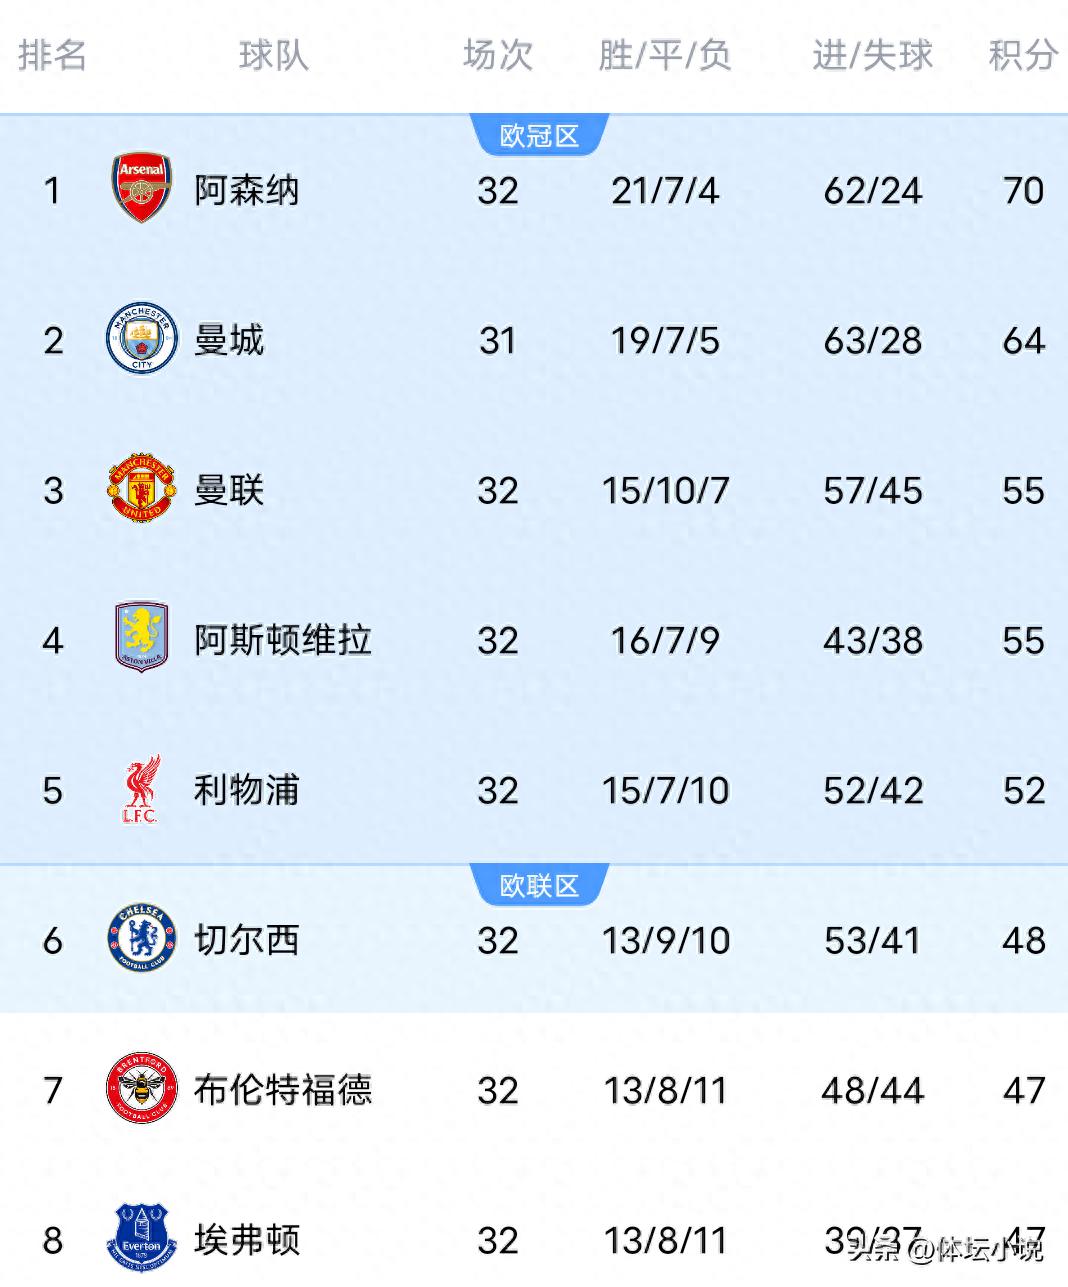This screenshot has height=1287, width=1068.
Task: Click the Liverpool club crest
Action: pos(141,789)
